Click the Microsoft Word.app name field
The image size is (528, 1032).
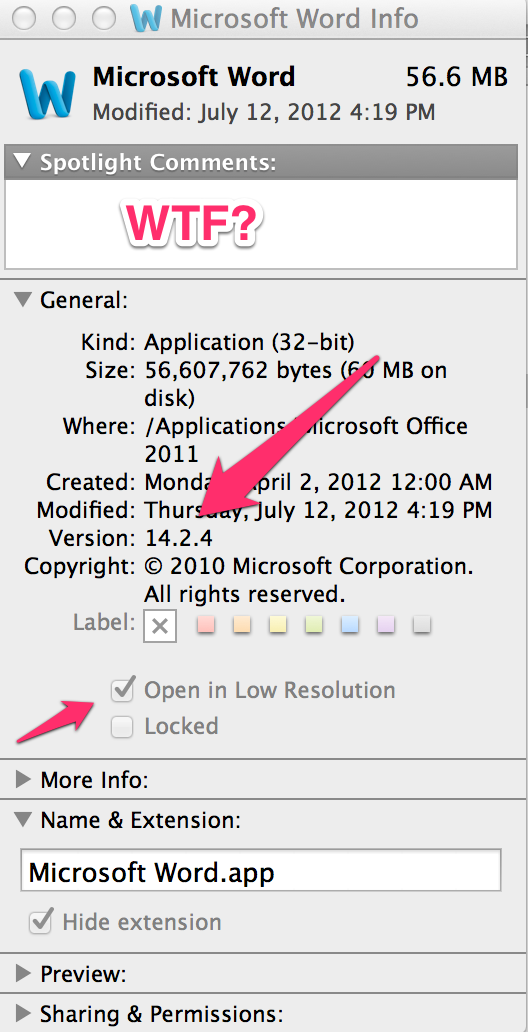261,872
